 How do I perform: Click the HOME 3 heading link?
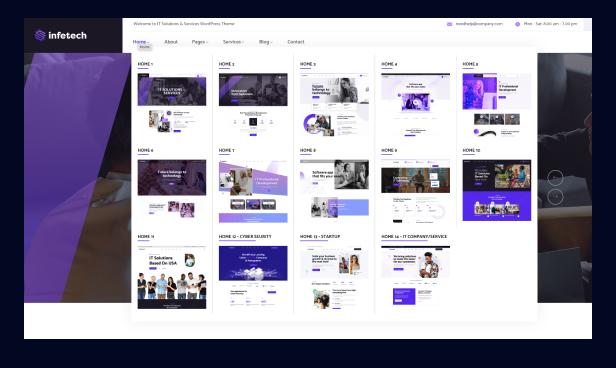pos(308,64)
